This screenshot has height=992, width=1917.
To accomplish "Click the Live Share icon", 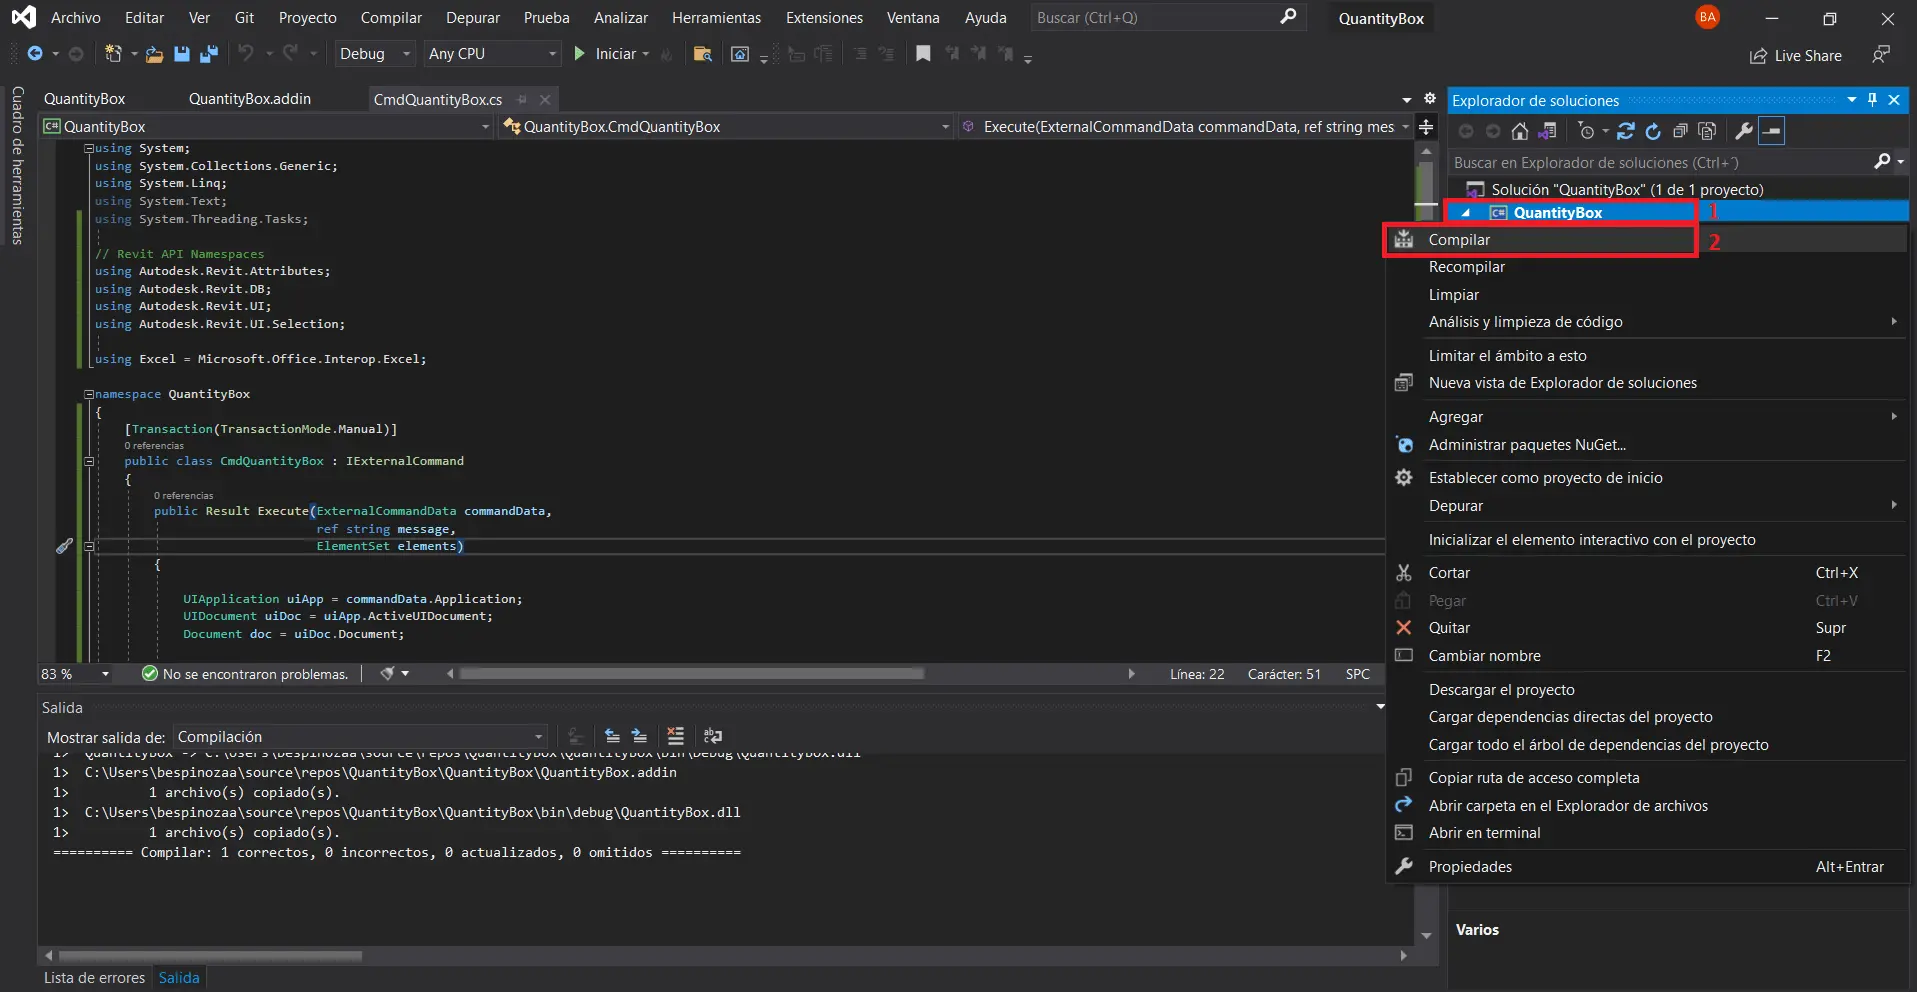I will pos(1758,56).
